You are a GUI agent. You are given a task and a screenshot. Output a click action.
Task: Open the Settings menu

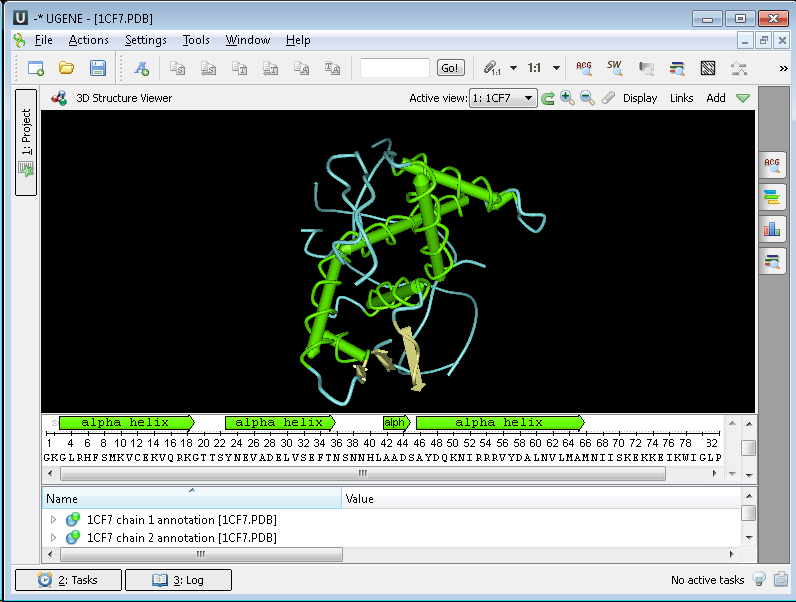(146, 40)
